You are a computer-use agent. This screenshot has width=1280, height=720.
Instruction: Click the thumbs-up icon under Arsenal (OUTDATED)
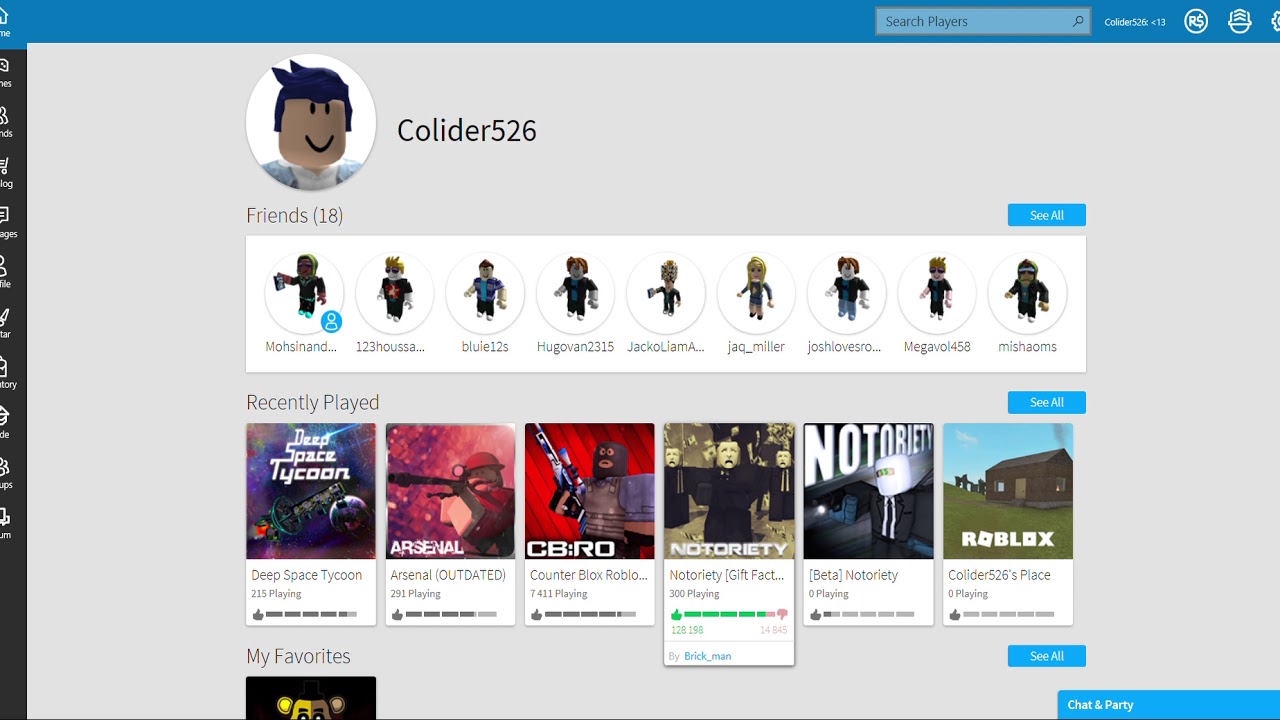[397, 614]
